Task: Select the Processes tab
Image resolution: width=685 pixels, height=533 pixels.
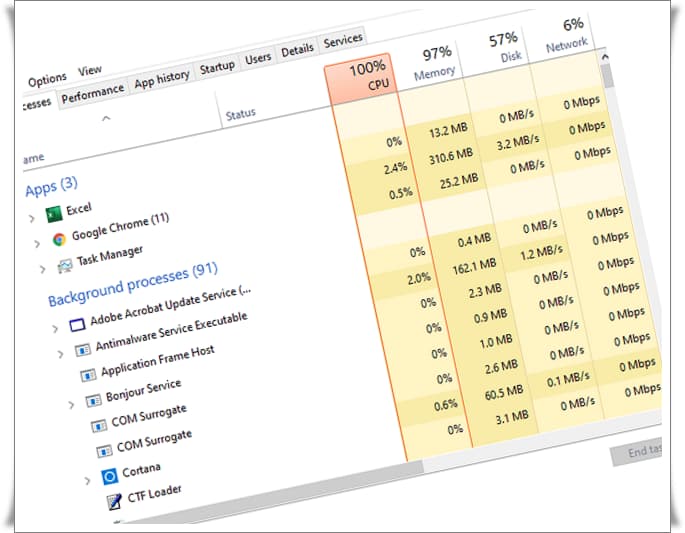Action: coord(38,103)
